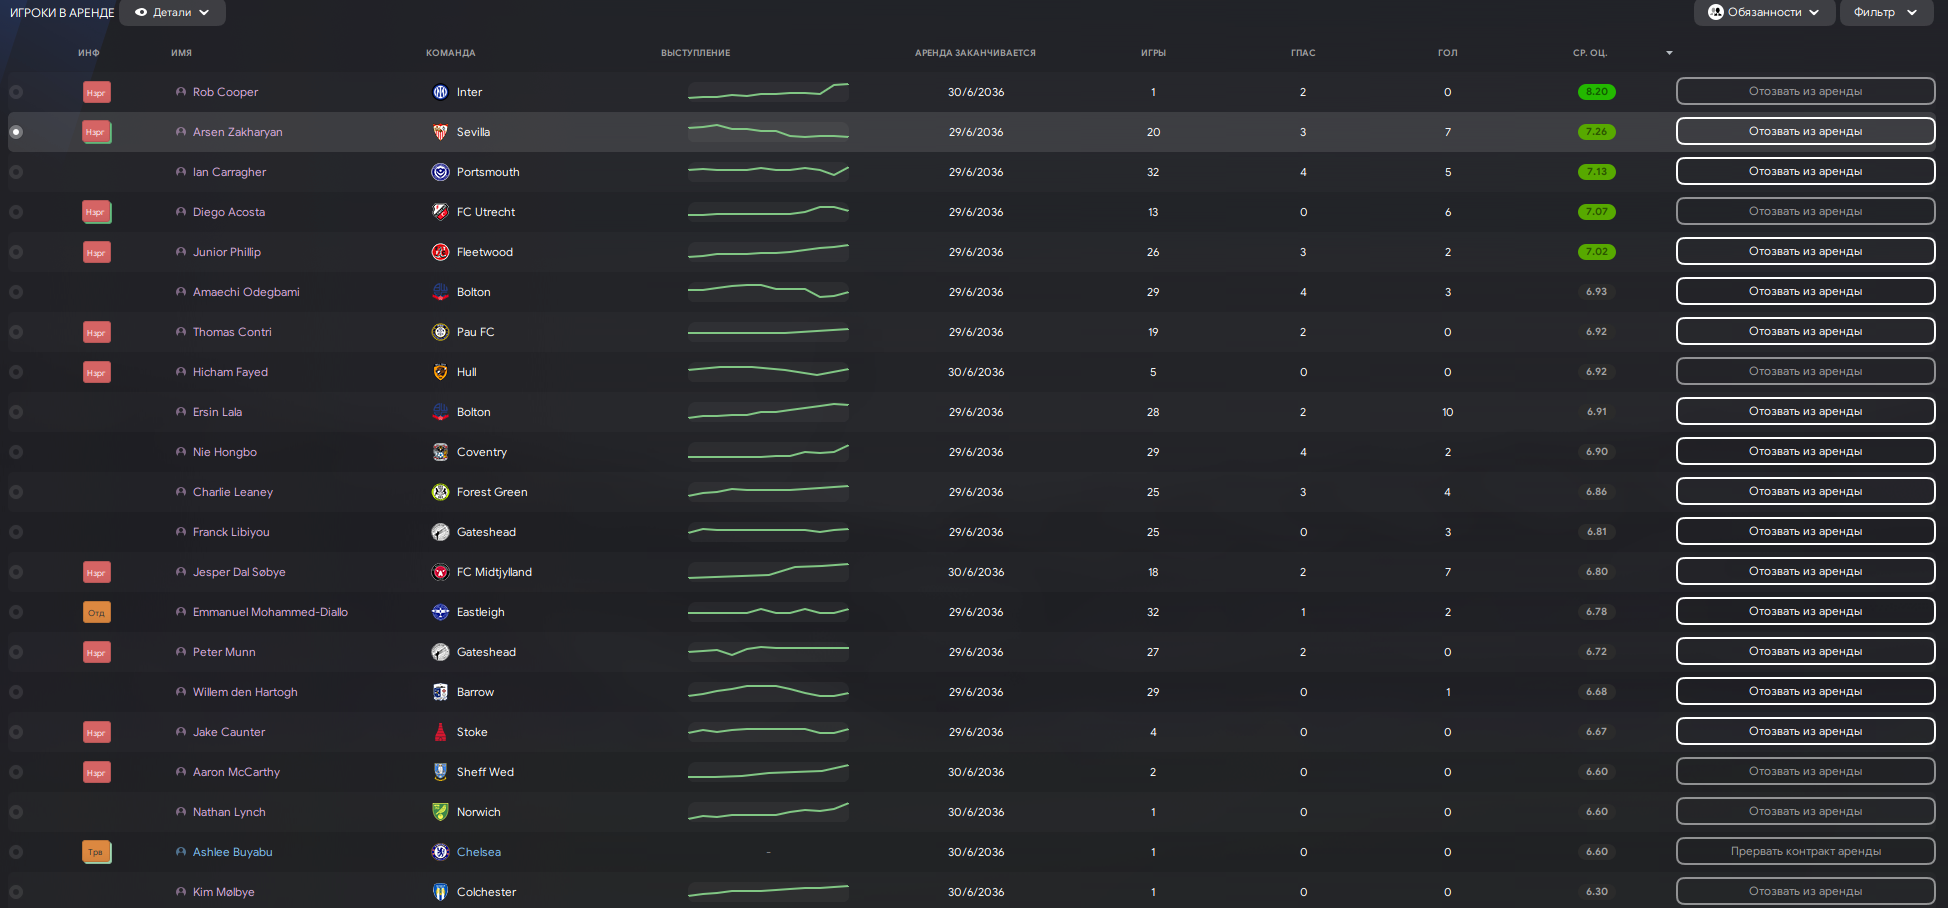Image resolution: width=1948 pixels, height=908 pixels.
Task: Sort by the Команда column header
Action: 450,53
